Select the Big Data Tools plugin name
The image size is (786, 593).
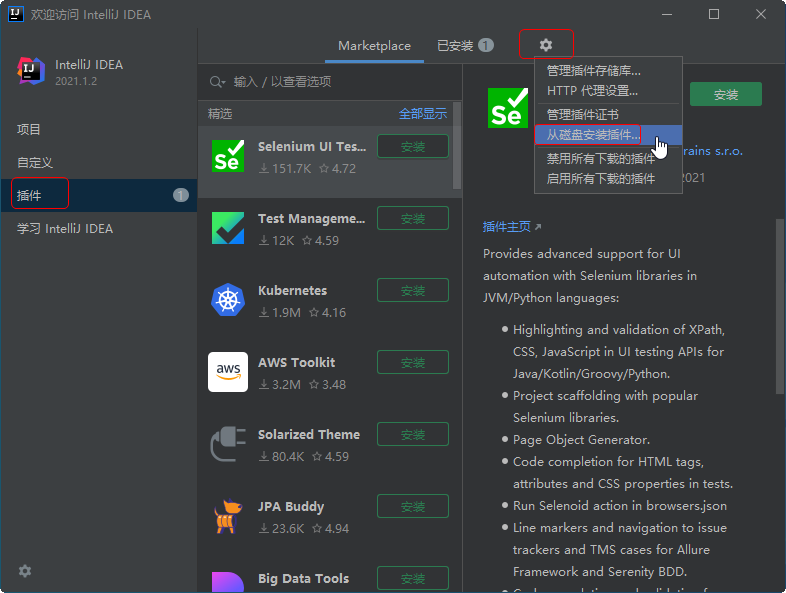pos(303,578)
